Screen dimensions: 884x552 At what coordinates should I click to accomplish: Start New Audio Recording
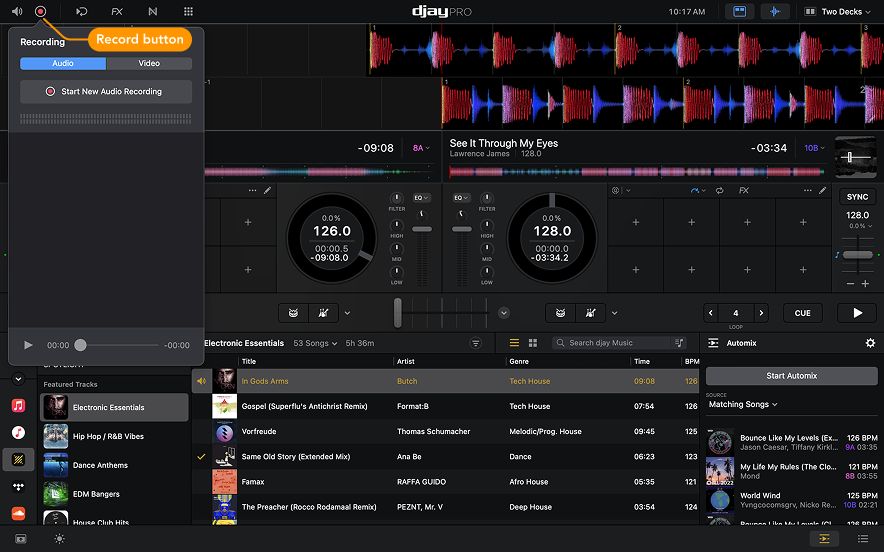106,91
